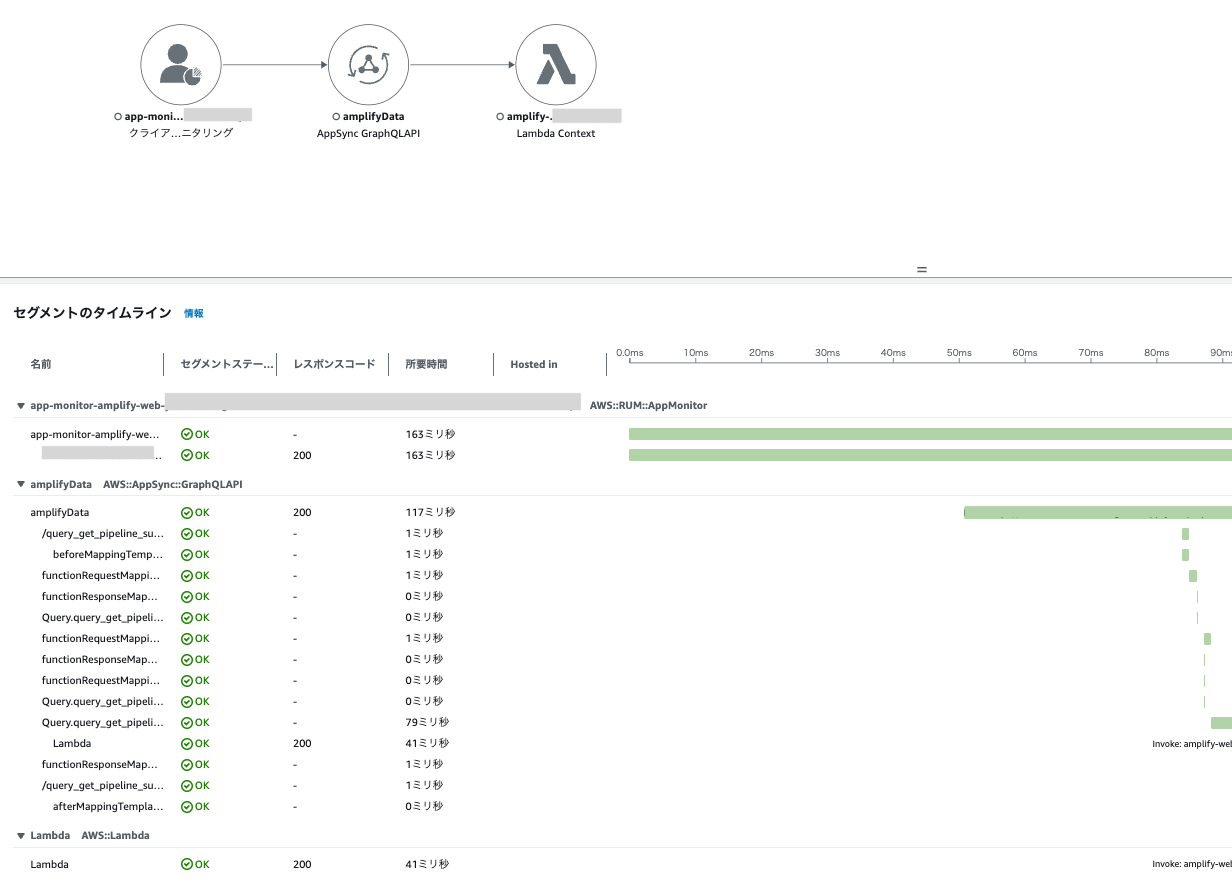The width and height of the screenshot is (1232, 891).
Task: Click OK icon on app-monitor-amplify-we 163ミリ秒 row
Action: [x=187, y=434]
